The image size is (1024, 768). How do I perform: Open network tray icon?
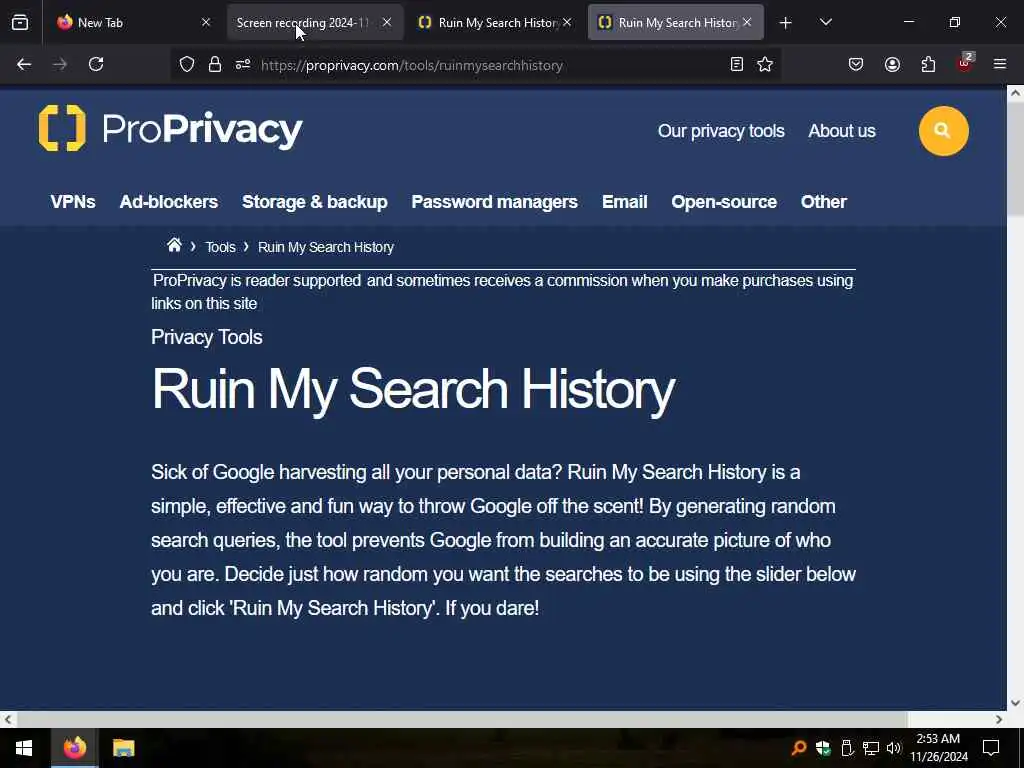[871, 748]
